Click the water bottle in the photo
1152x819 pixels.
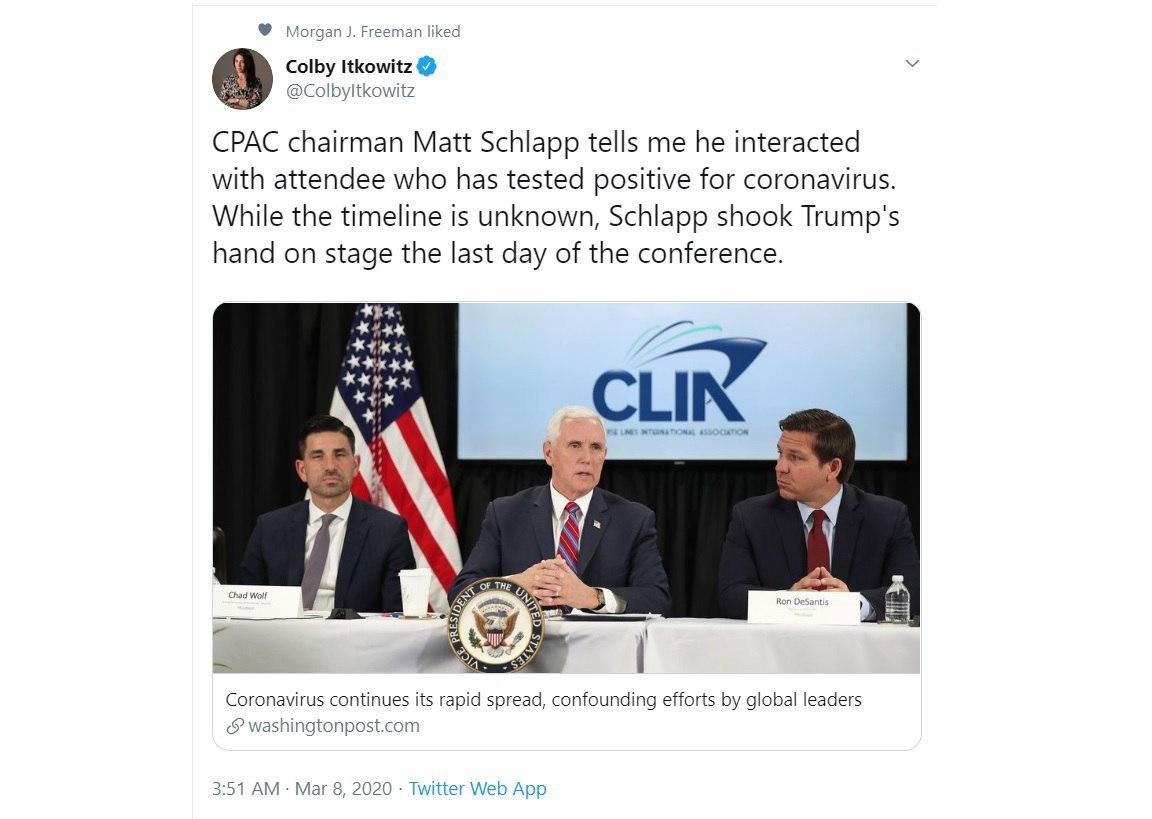click(897, 600)
